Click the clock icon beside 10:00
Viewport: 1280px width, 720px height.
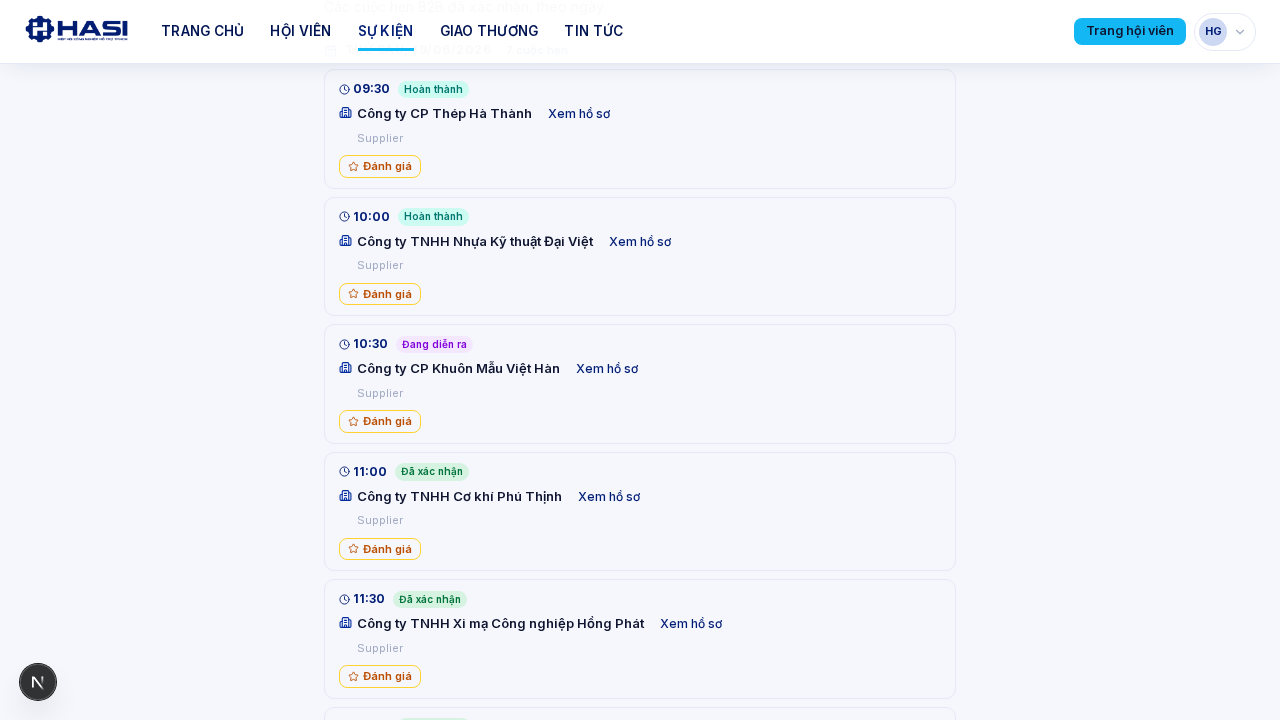pyautogui.click(x=345, y=217)
